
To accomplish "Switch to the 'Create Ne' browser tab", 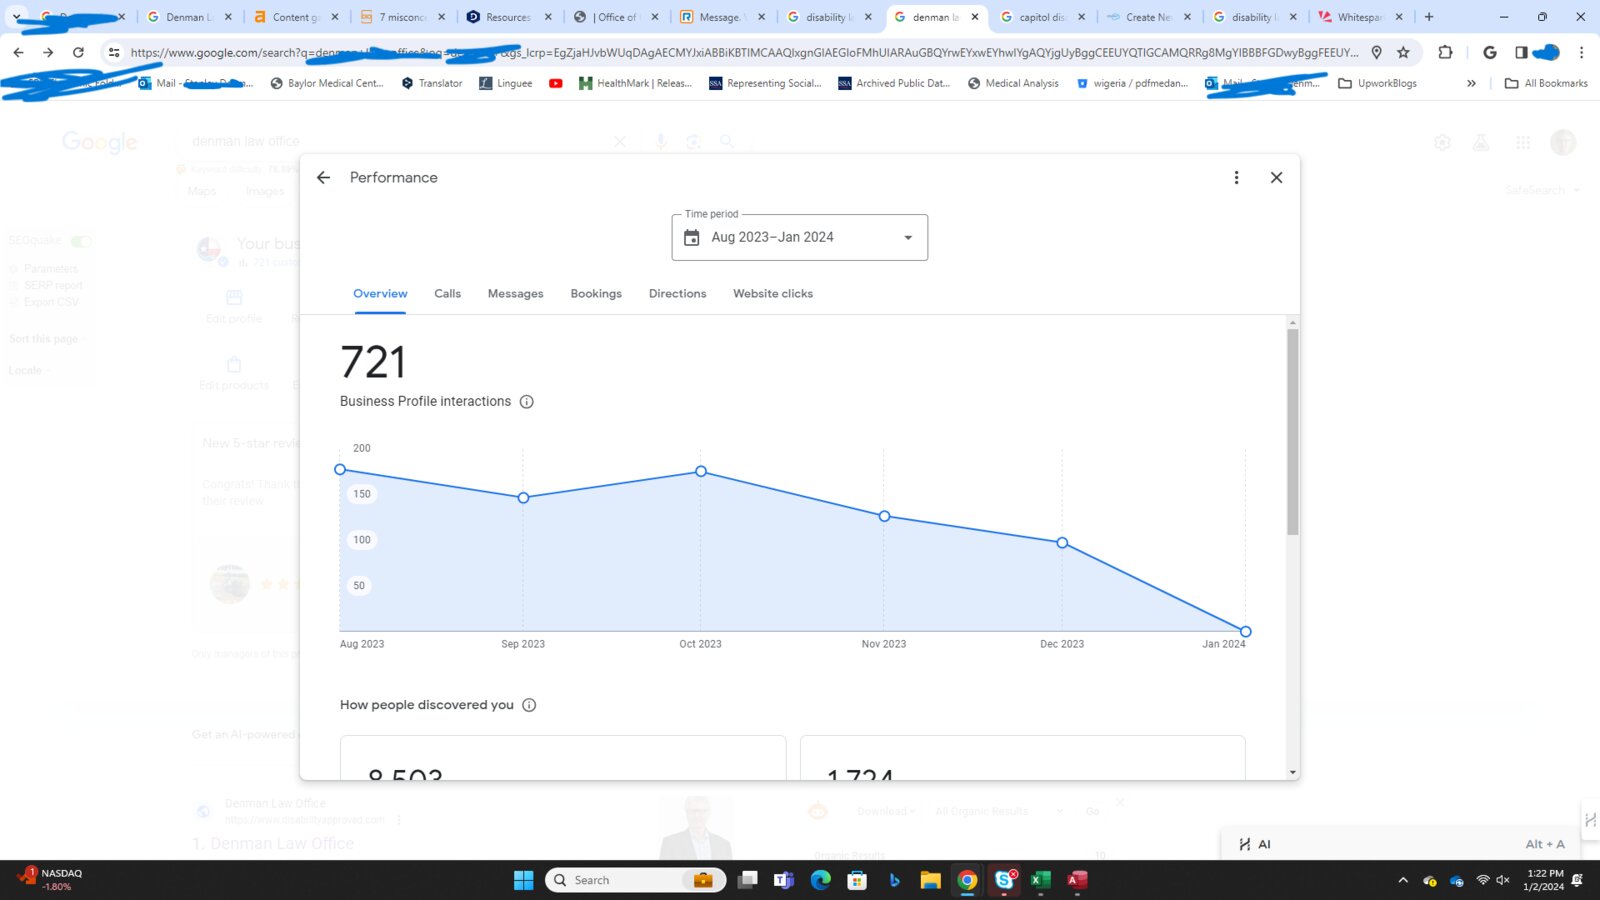I will (1148, 17).
